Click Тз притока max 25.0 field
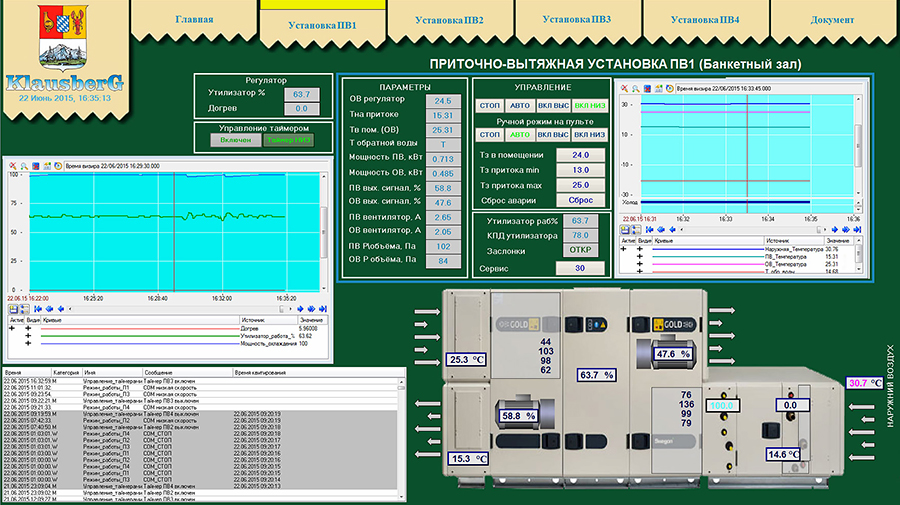900x505 pixels. click(x=580, y=185)
